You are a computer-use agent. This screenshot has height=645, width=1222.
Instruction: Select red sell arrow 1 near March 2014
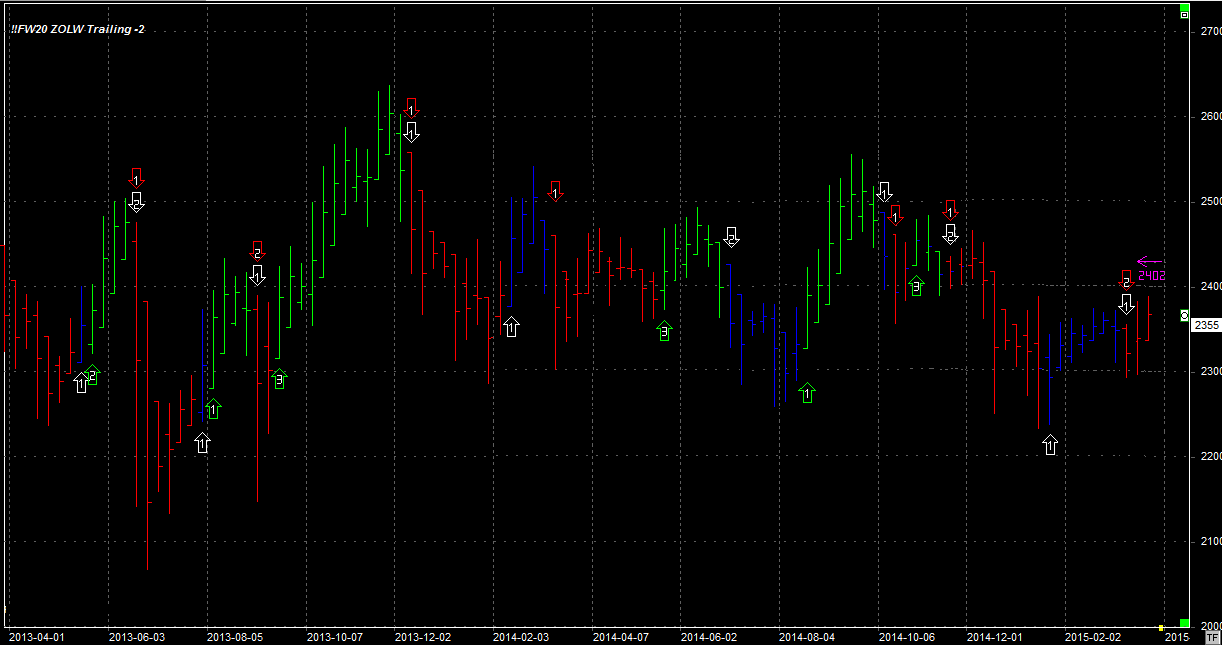pos(555,191)
